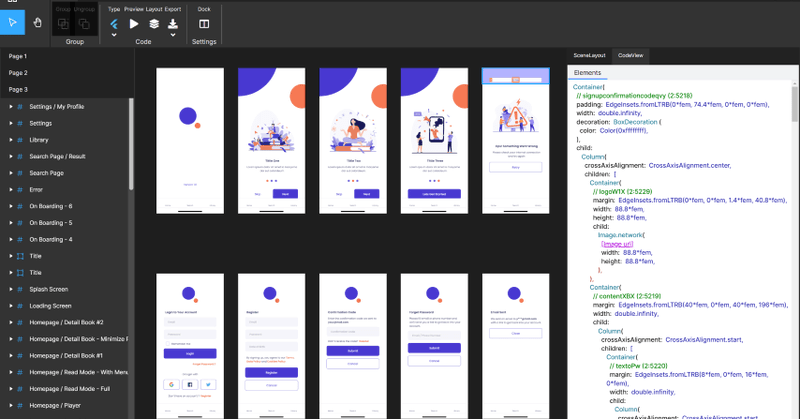The image size is (800, 419).
Task: Select the Register frame on canvas
Action: point(271,346)
